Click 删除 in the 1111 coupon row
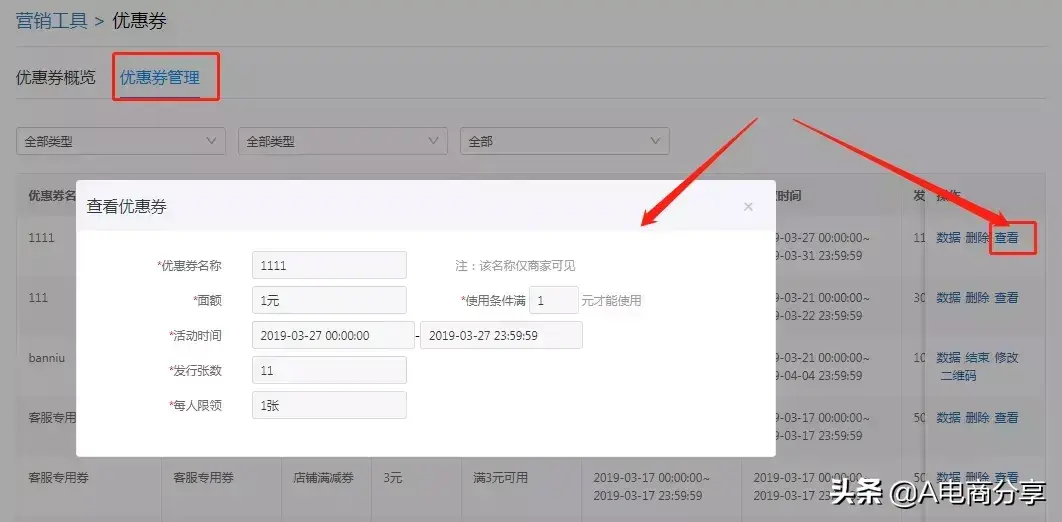 pyautogui.click(x=977, y=238)
